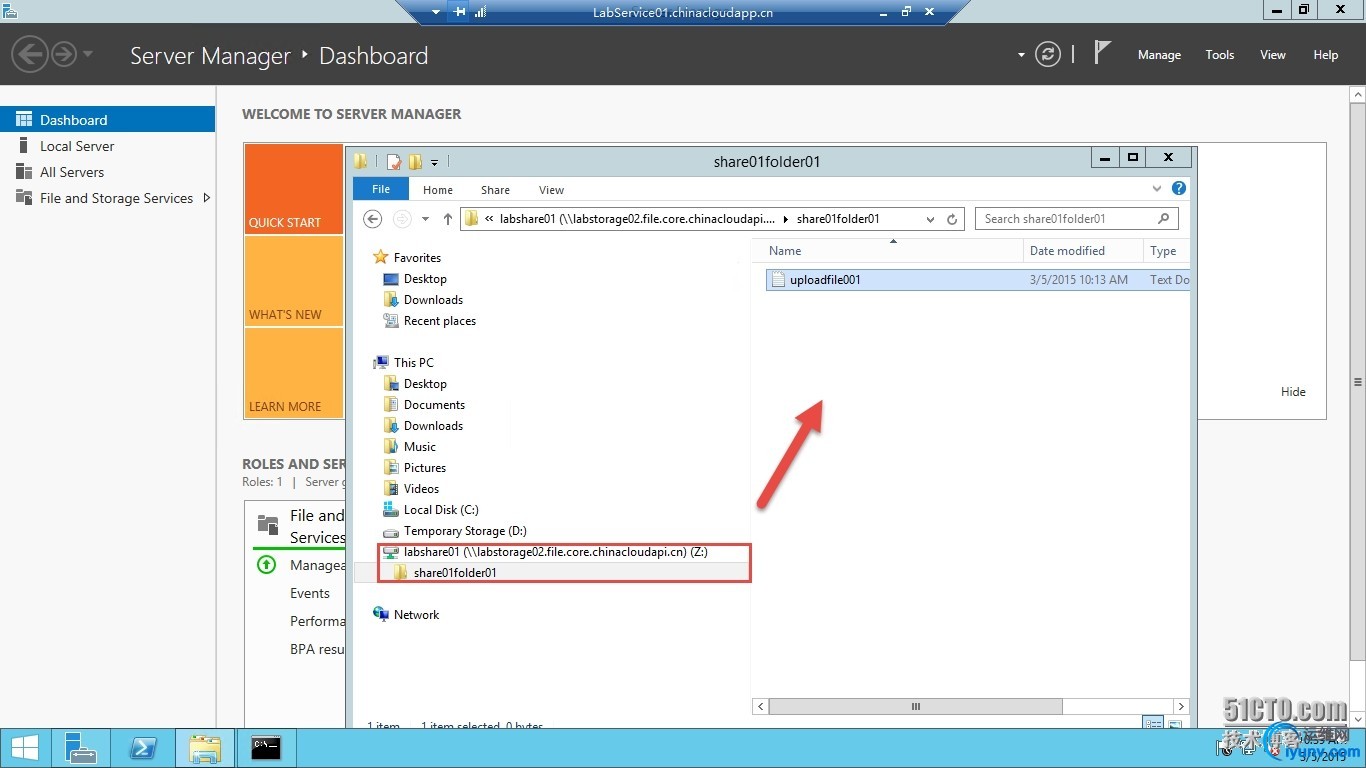Expand the Explorer ribbon with the chevron
Image resolution: width=1366 pixels, height=768 pixels.
click(x=1157, y=188)
